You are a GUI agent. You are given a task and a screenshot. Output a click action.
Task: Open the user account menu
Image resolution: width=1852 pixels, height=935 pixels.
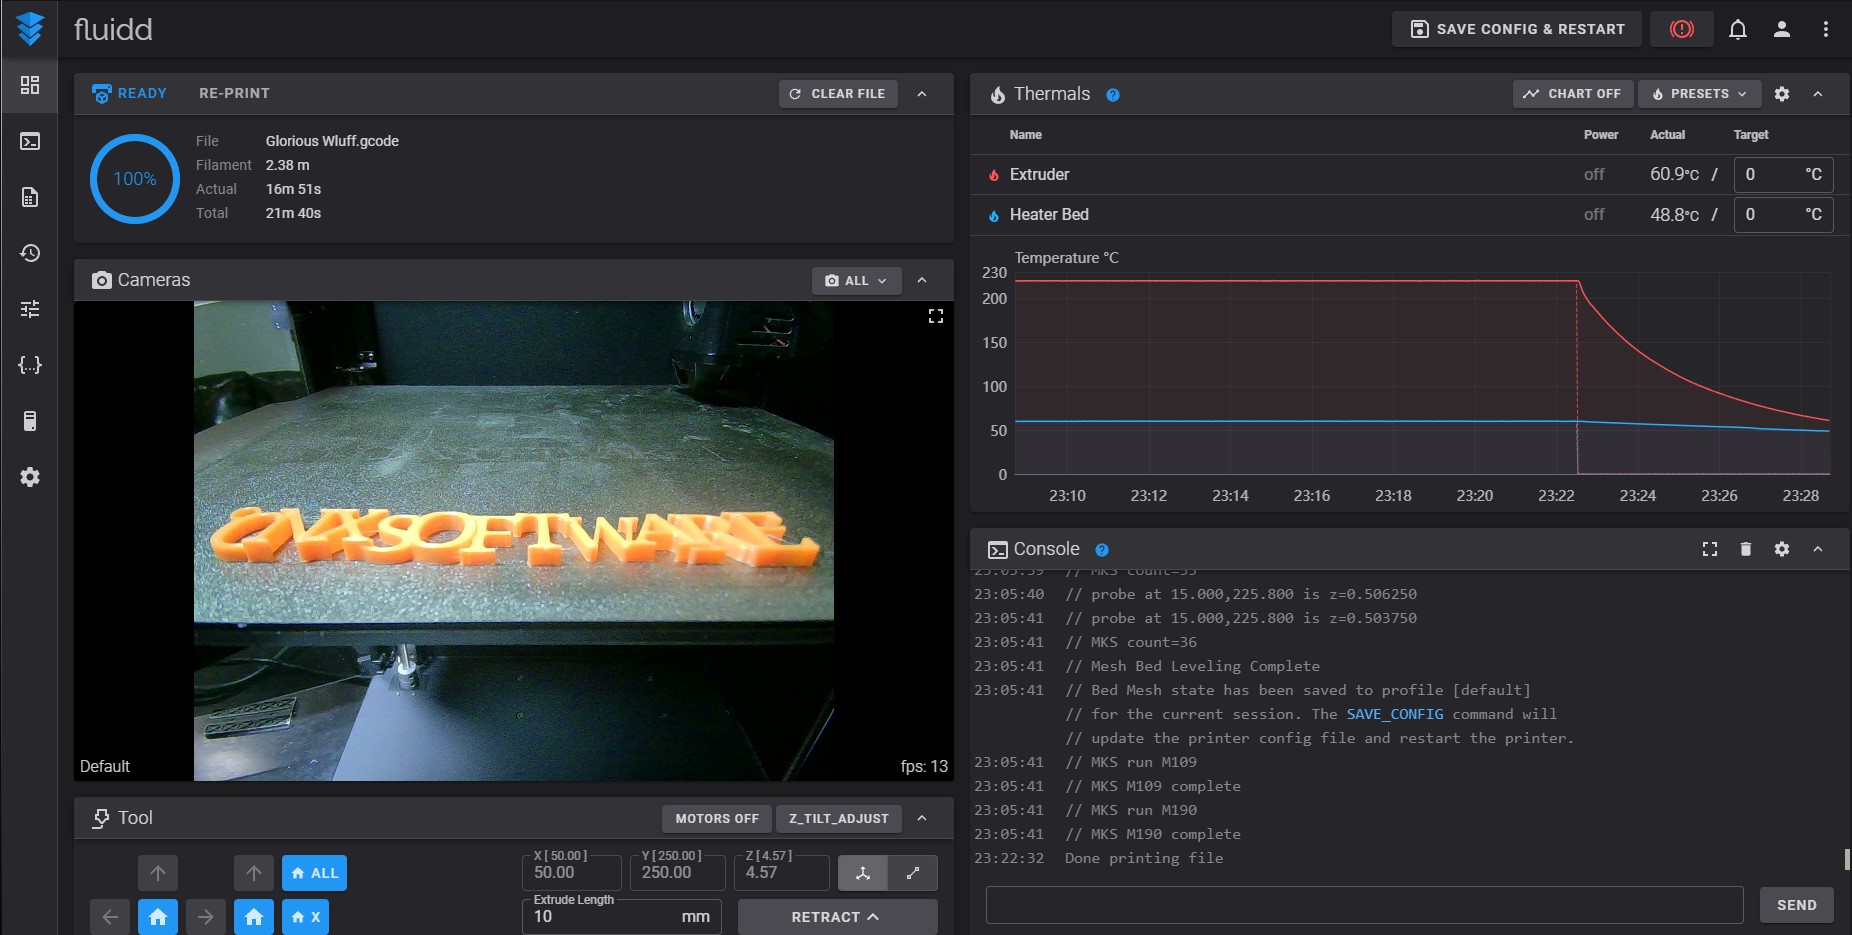(1782, 29)
